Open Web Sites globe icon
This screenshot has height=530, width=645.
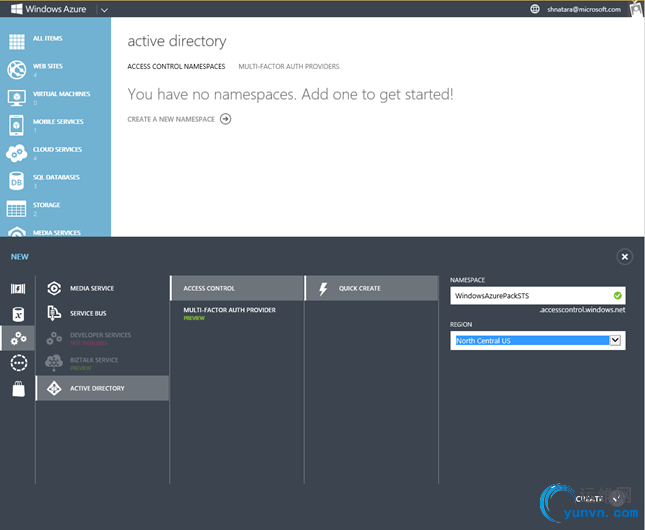(16, 70)
